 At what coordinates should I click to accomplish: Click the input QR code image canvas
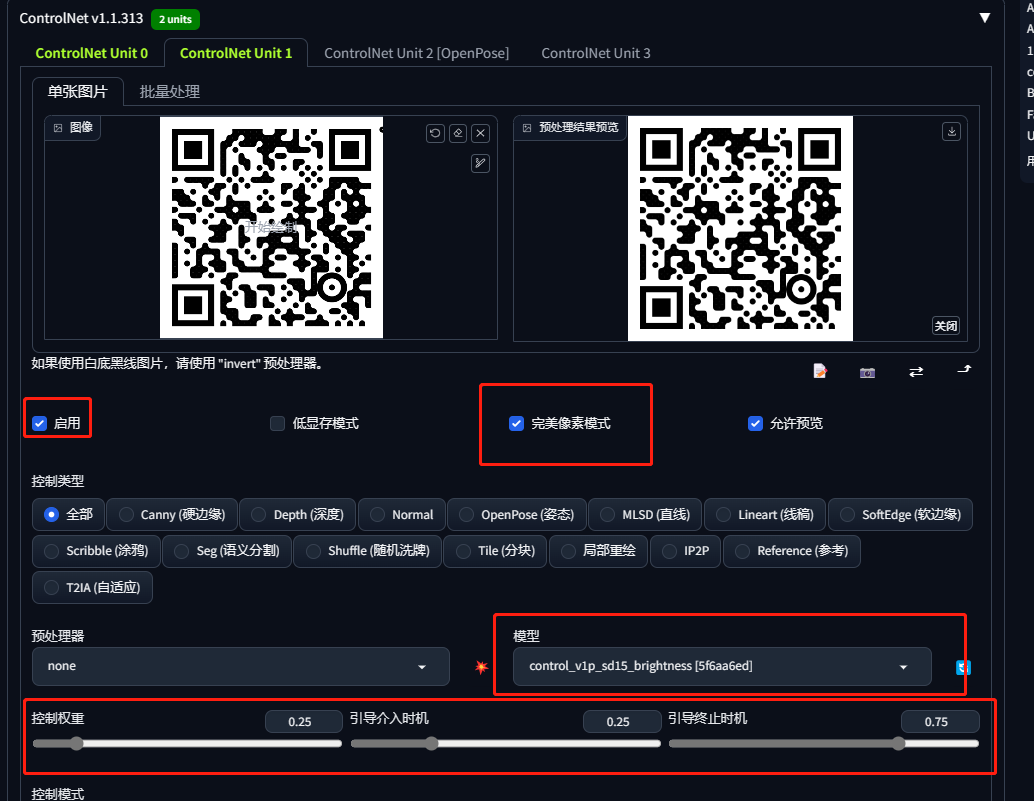[x=271, y=227]
